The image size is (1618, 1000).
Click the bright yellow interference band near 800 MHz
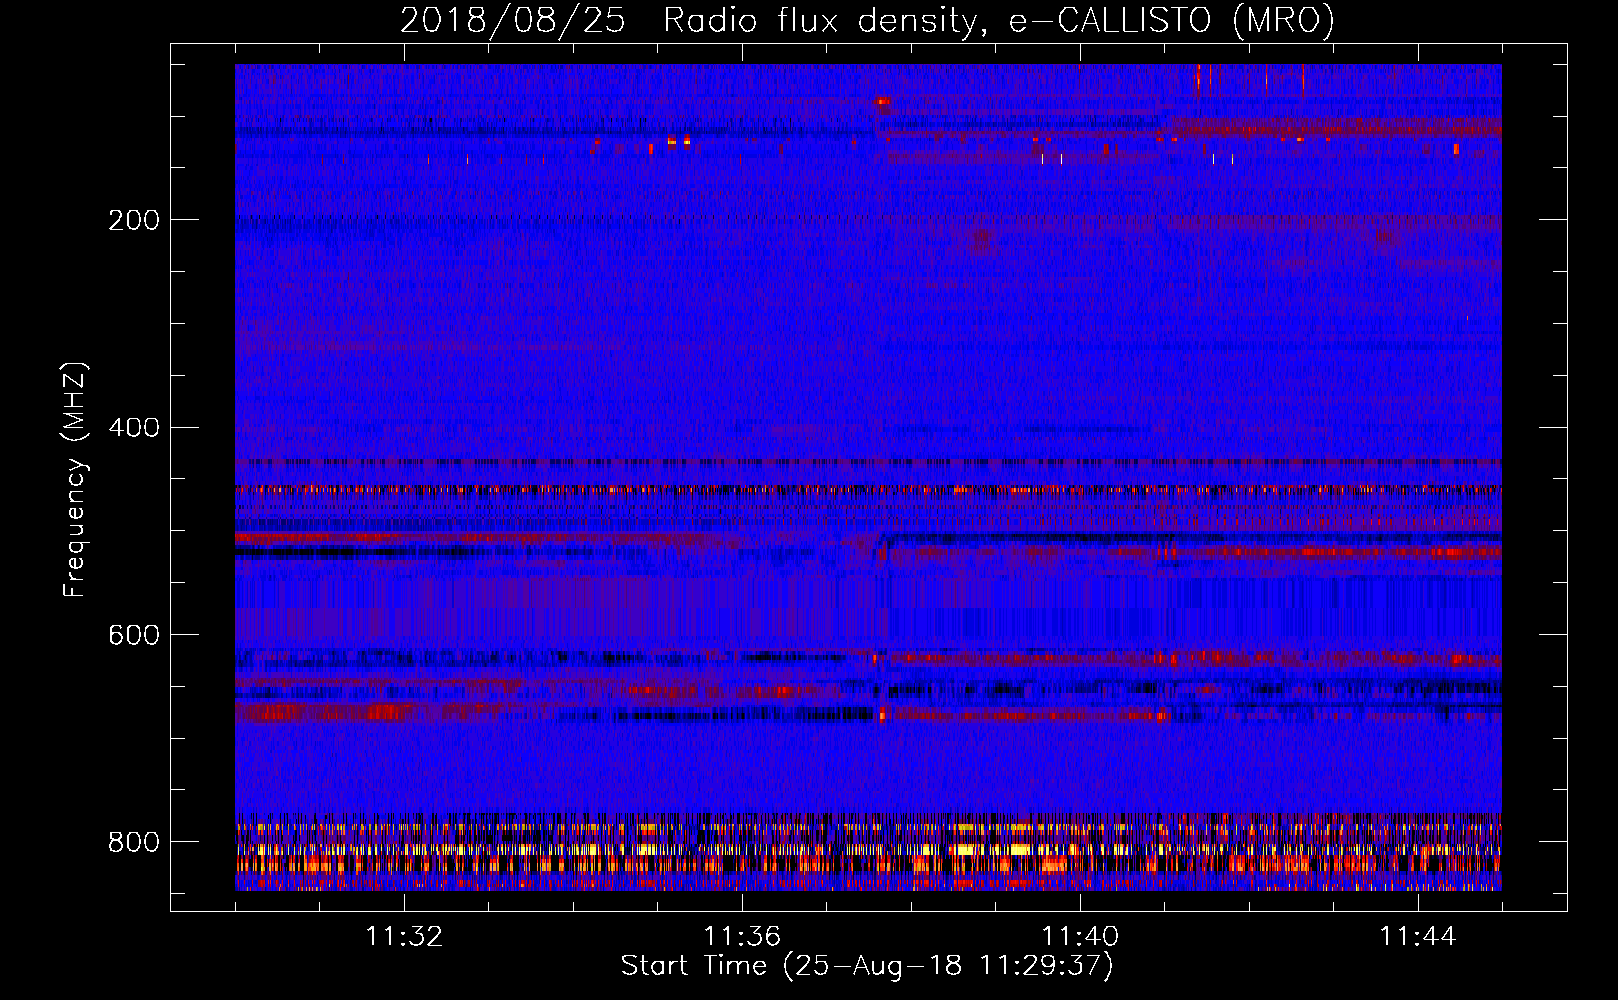pos(868,850)
